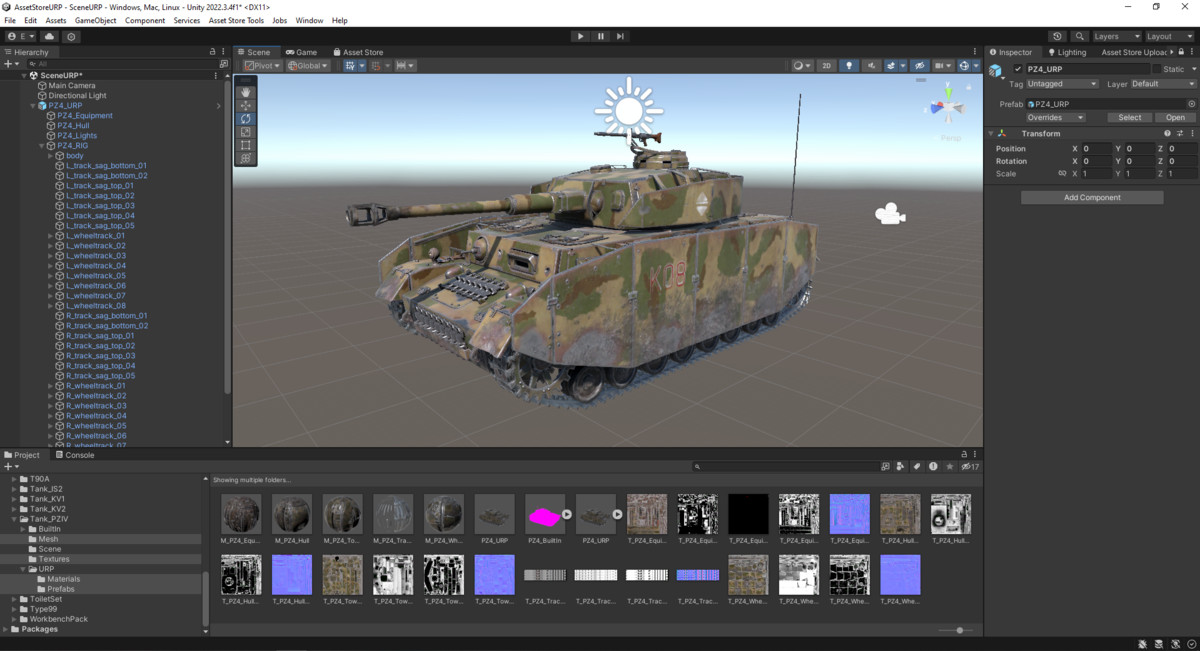
Task: Toggle scene lighting in the Scene toolbar
Action: pos(850,65)
